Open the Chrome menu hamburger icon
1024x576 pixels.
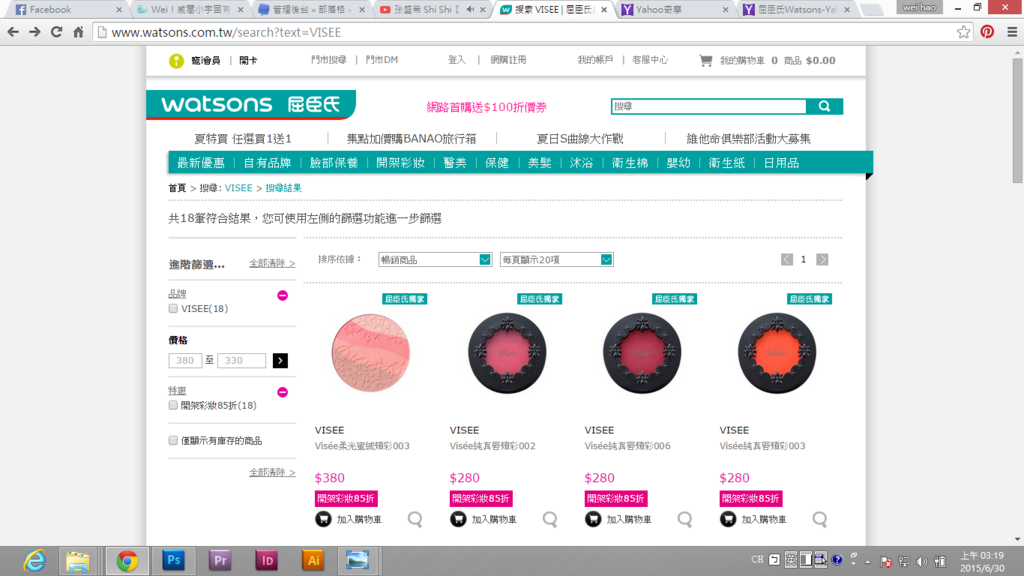1012,32
